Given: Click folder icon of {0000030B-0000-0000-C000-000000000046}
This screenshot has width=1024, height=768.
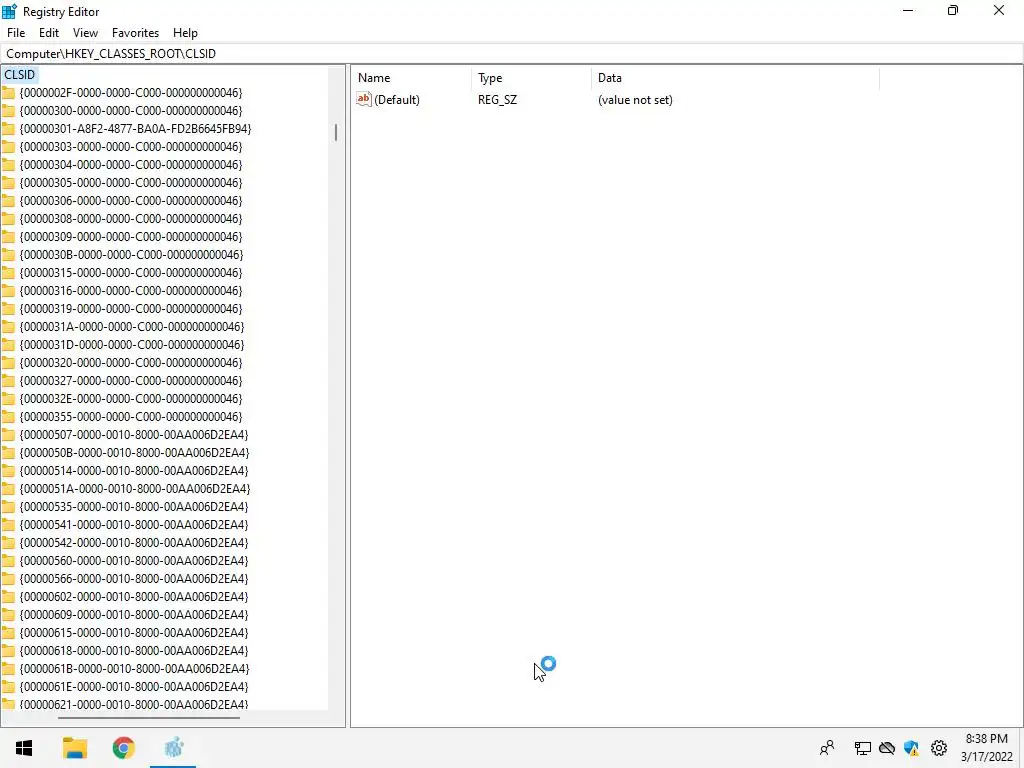Looking at the screenshot, I should tap(8, 255).
